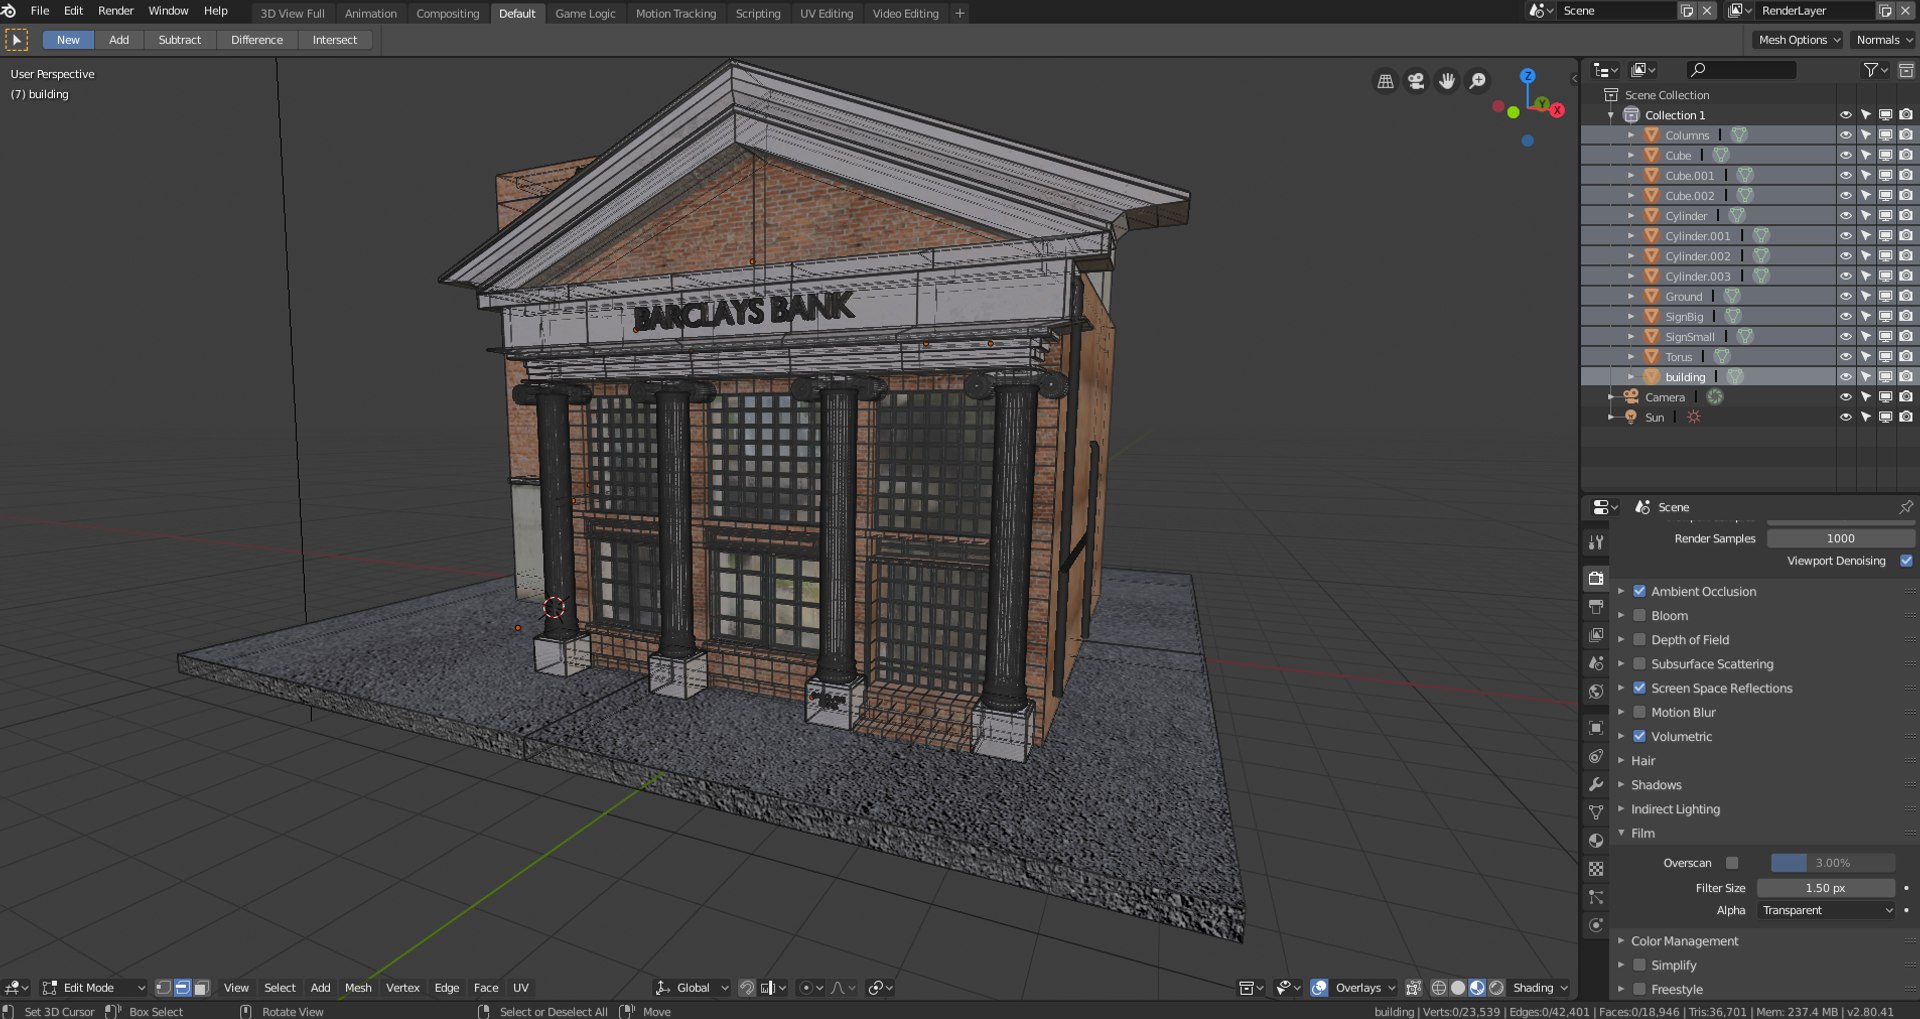Select face select mode icon
Viewport: 1920px width, 1019px height.
tap(201, 988)
